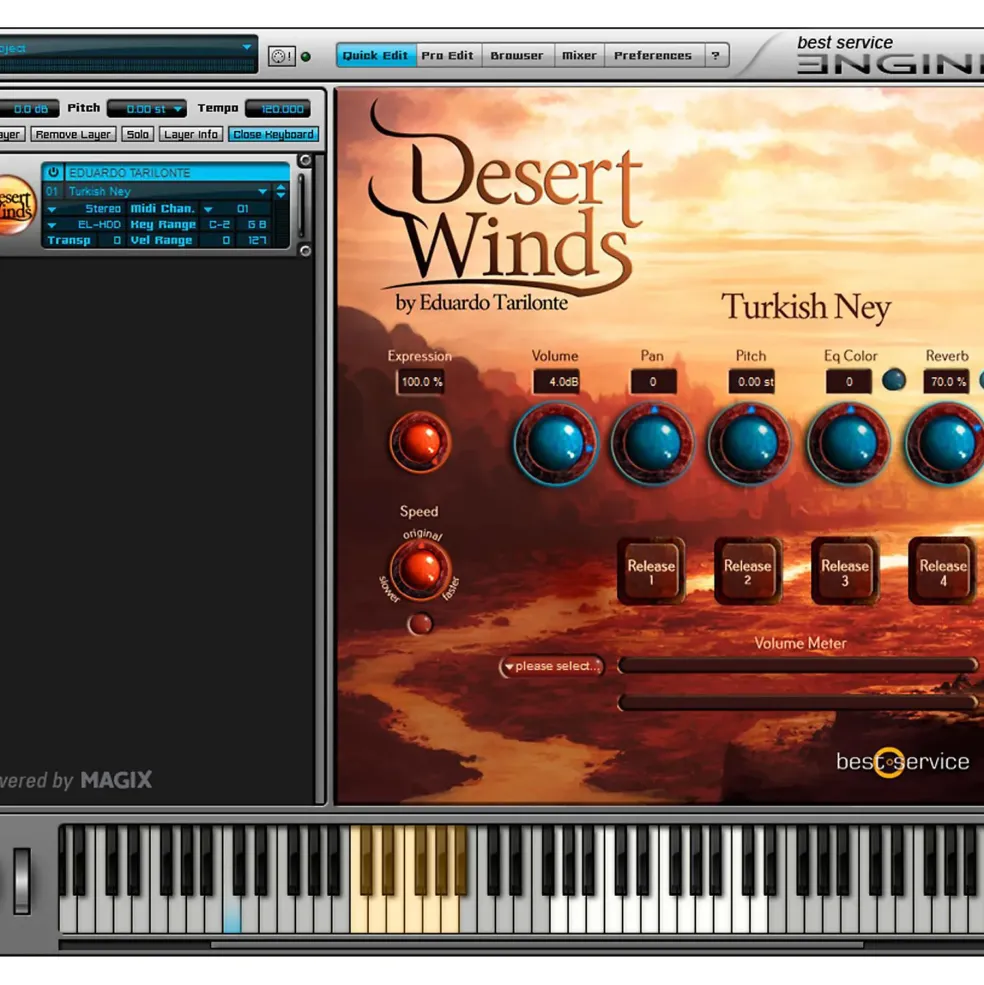Click the layer list top scroll button
The width and height of the screenshot is (984, 985).
pyautogui.click(x=305, y=160)
